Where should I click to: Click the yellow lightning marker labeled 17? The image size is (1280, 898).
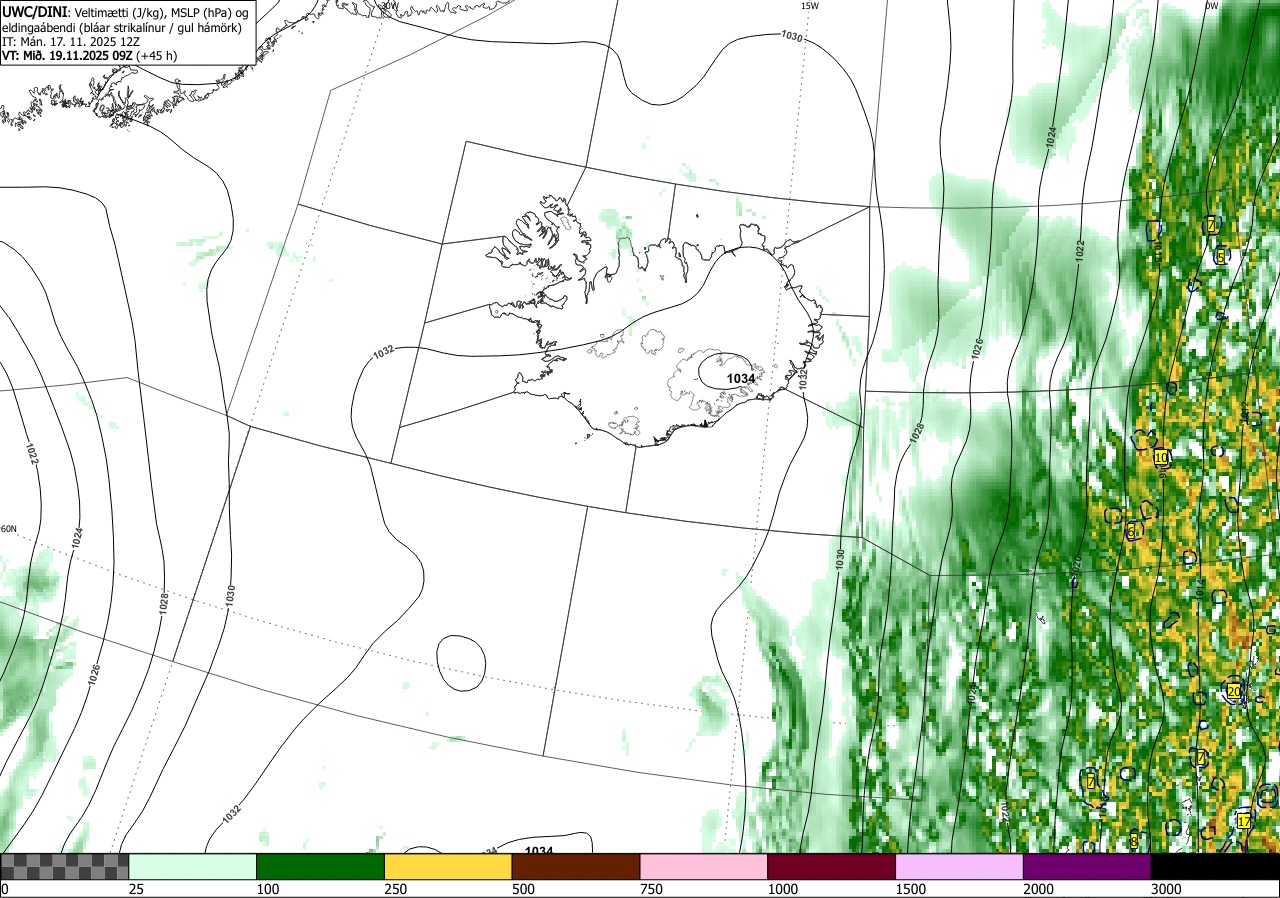[x=1244, y=820]
